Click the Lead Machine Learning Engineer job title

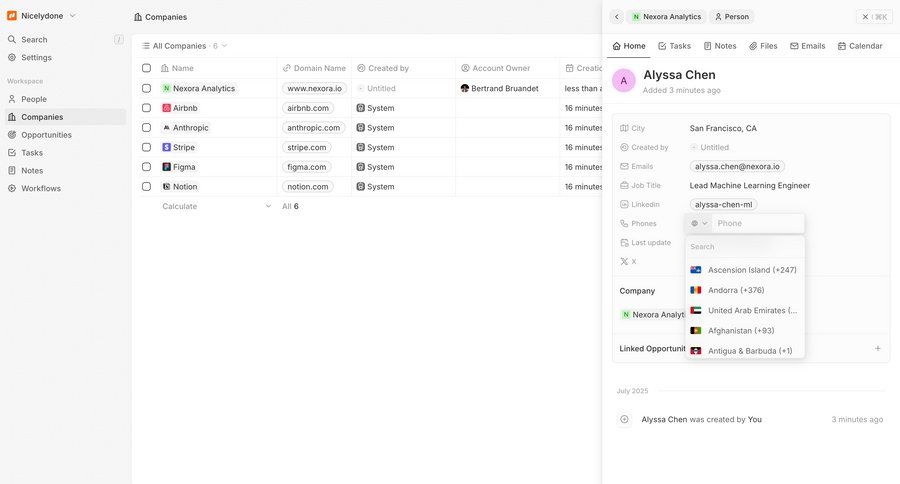pos(750,185)
